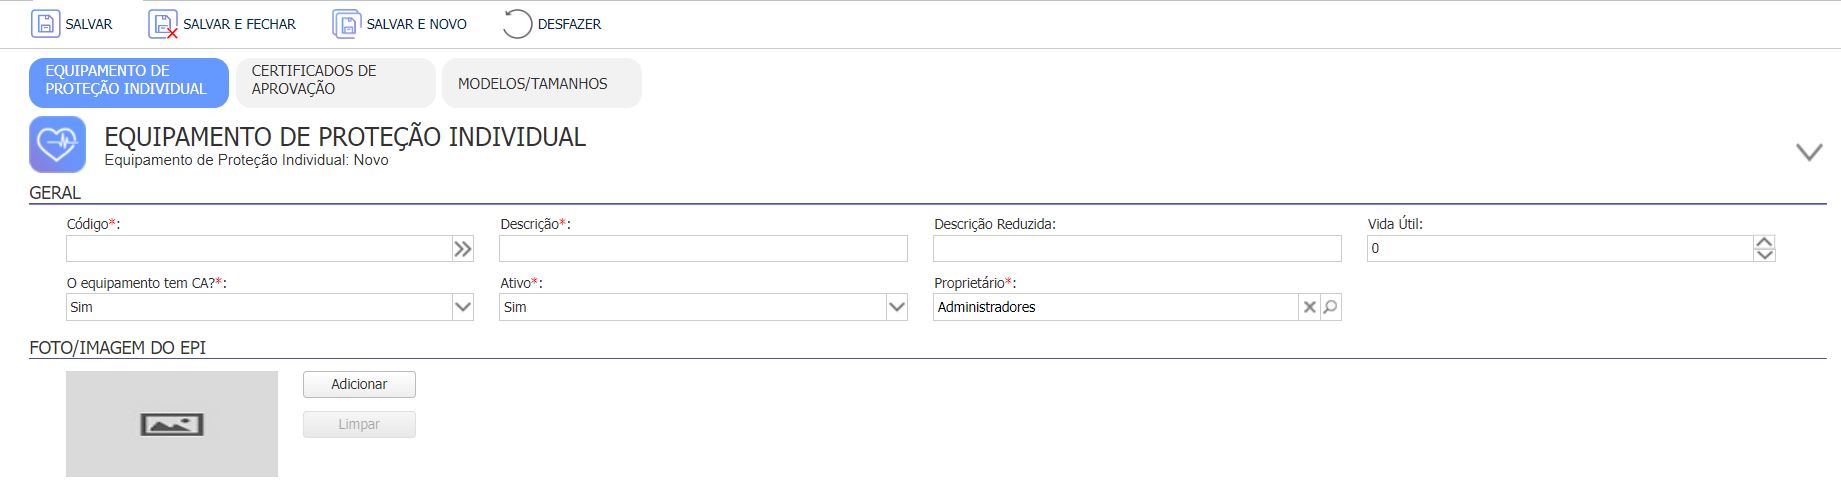Screen dimensions: 1841x494
Task: Click the Salvar e Fechar icon
Action: (162, 24)
